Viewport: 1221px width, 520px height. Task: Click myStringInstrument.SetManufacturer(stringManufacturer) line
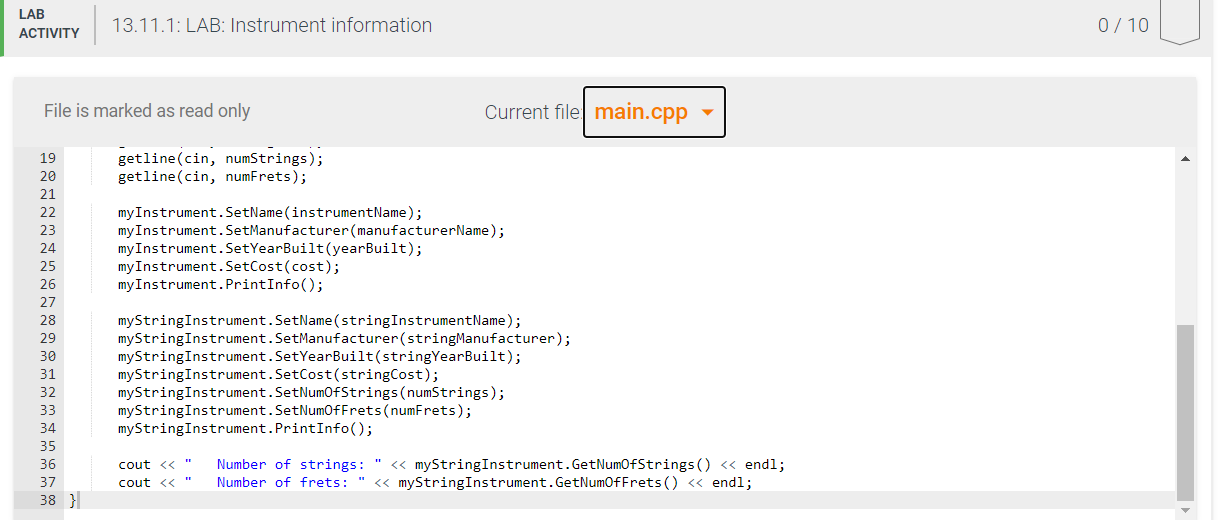(x=344, y=338)
